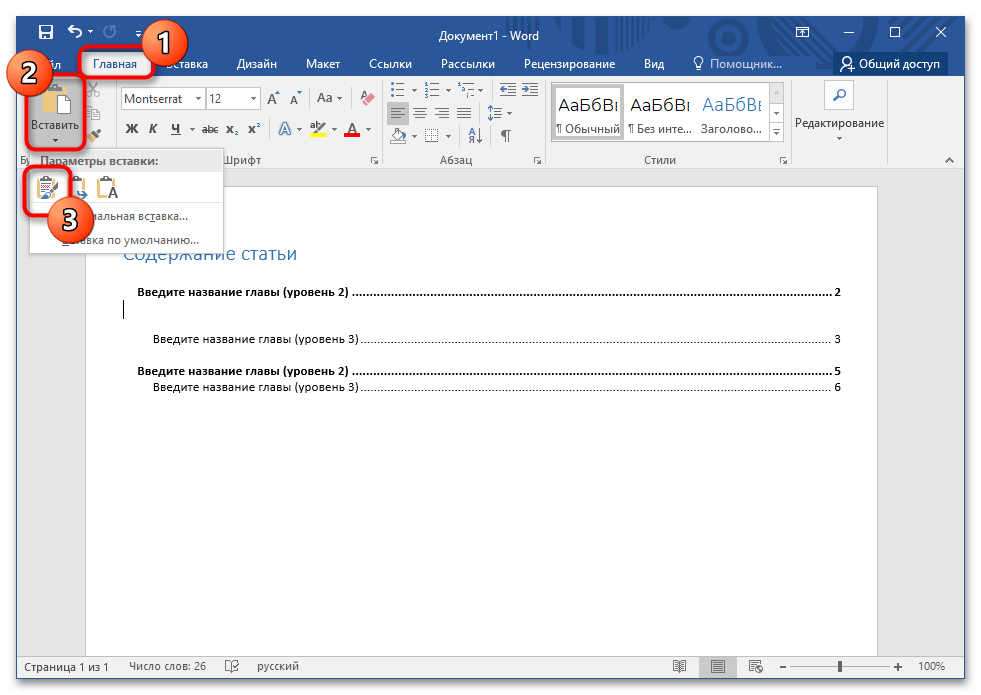
Task: Open the font size 12 dropdown
Action: click(x=253, y=98)
